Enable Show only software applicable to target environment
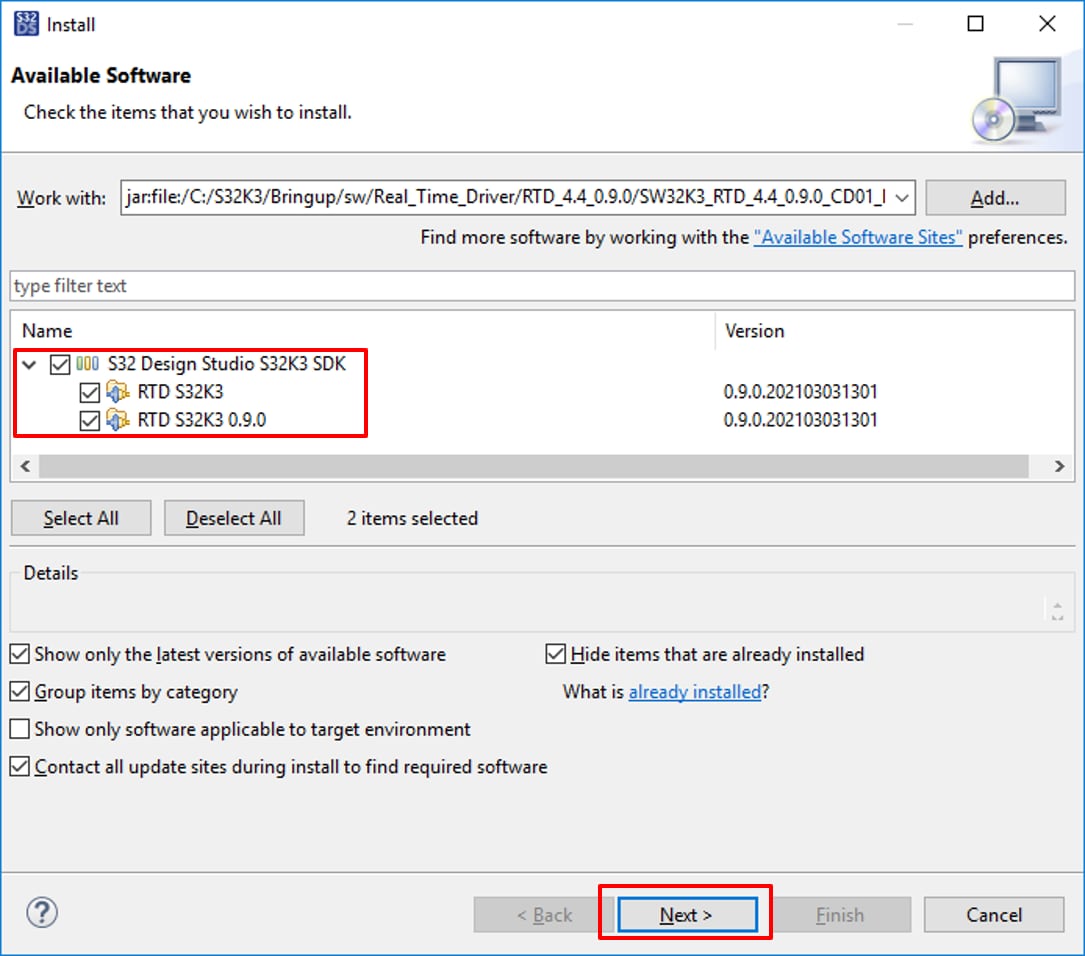 pos(20,730)
